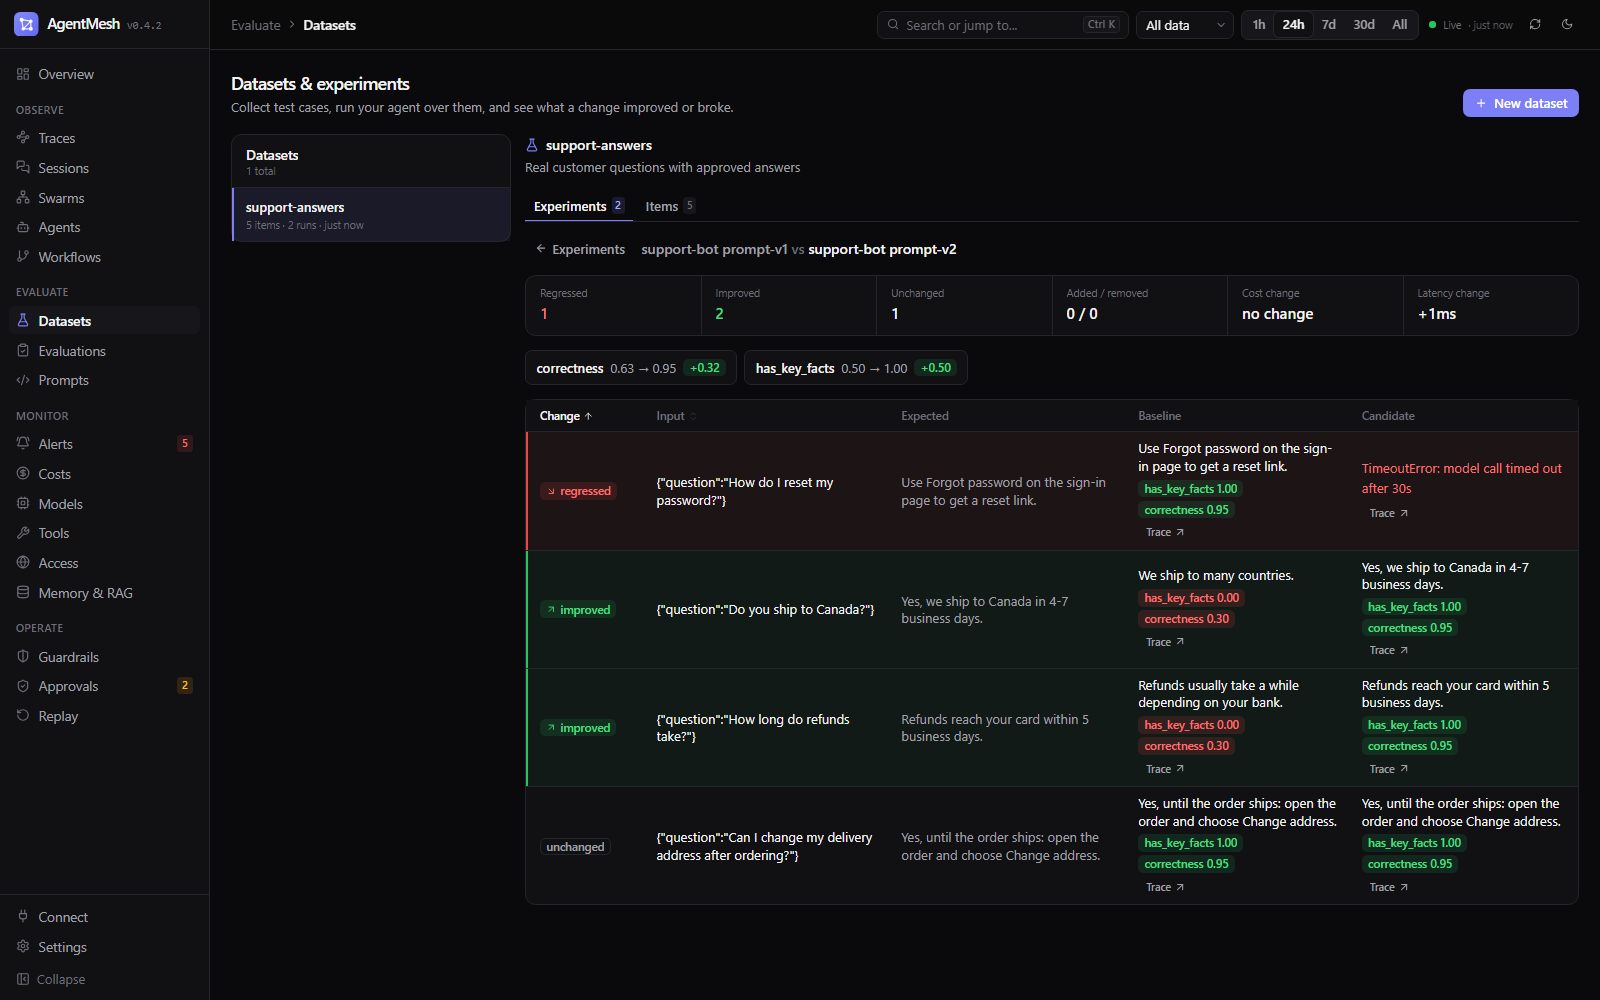Screen dimensions: 1600x1000
Task: View Approvals with 2 pending
Action: [x=104, y=686]
